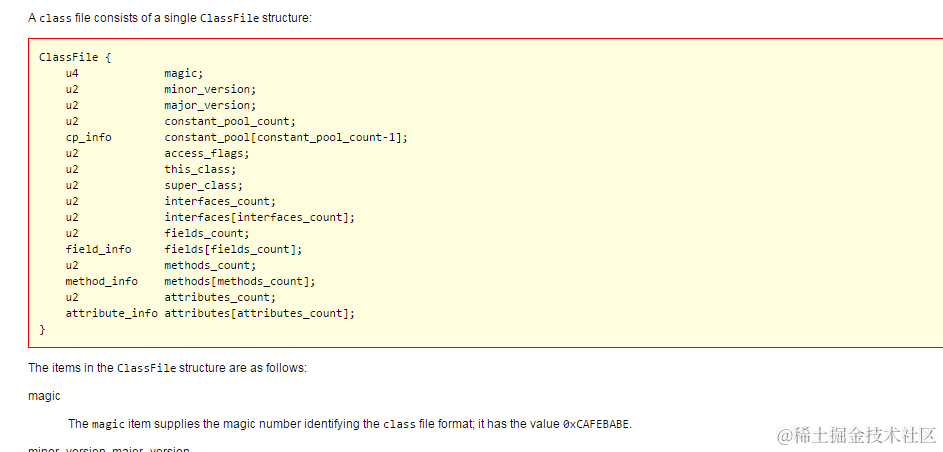The image size is (943, 452).
Task: Click the closing brace of ClassFile
Action: tap(42, 329)
